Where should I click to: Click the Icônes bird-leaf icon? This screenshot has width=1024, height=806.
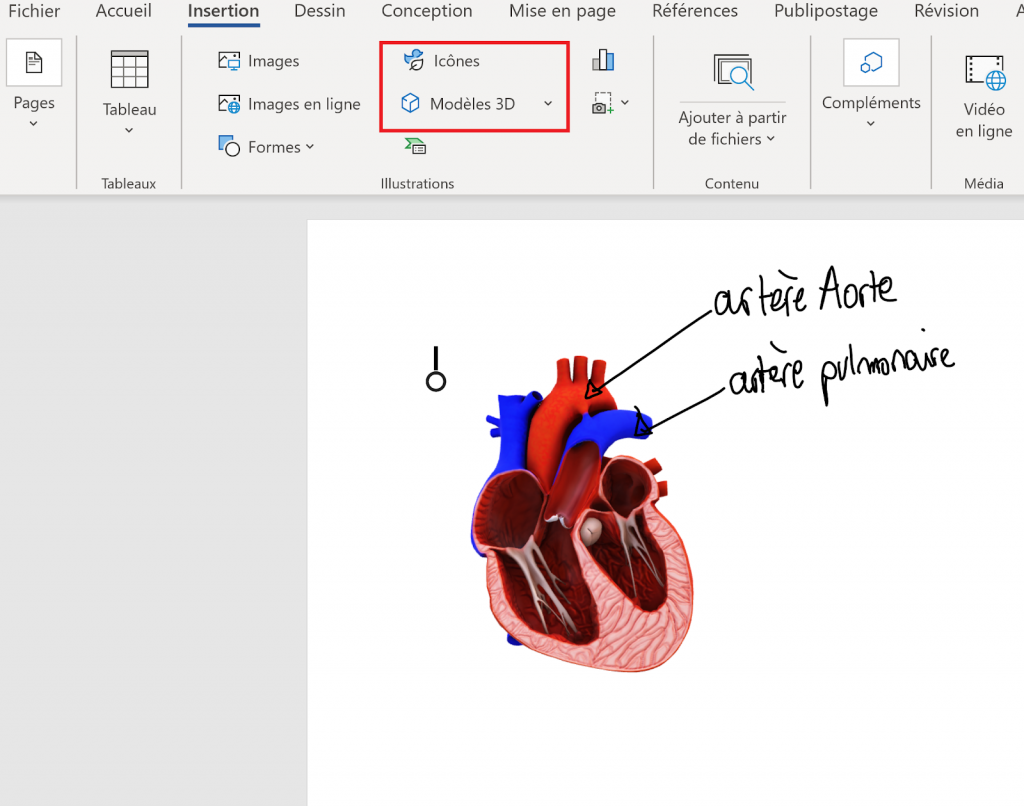pyautogui.click(x=414, y=60)
